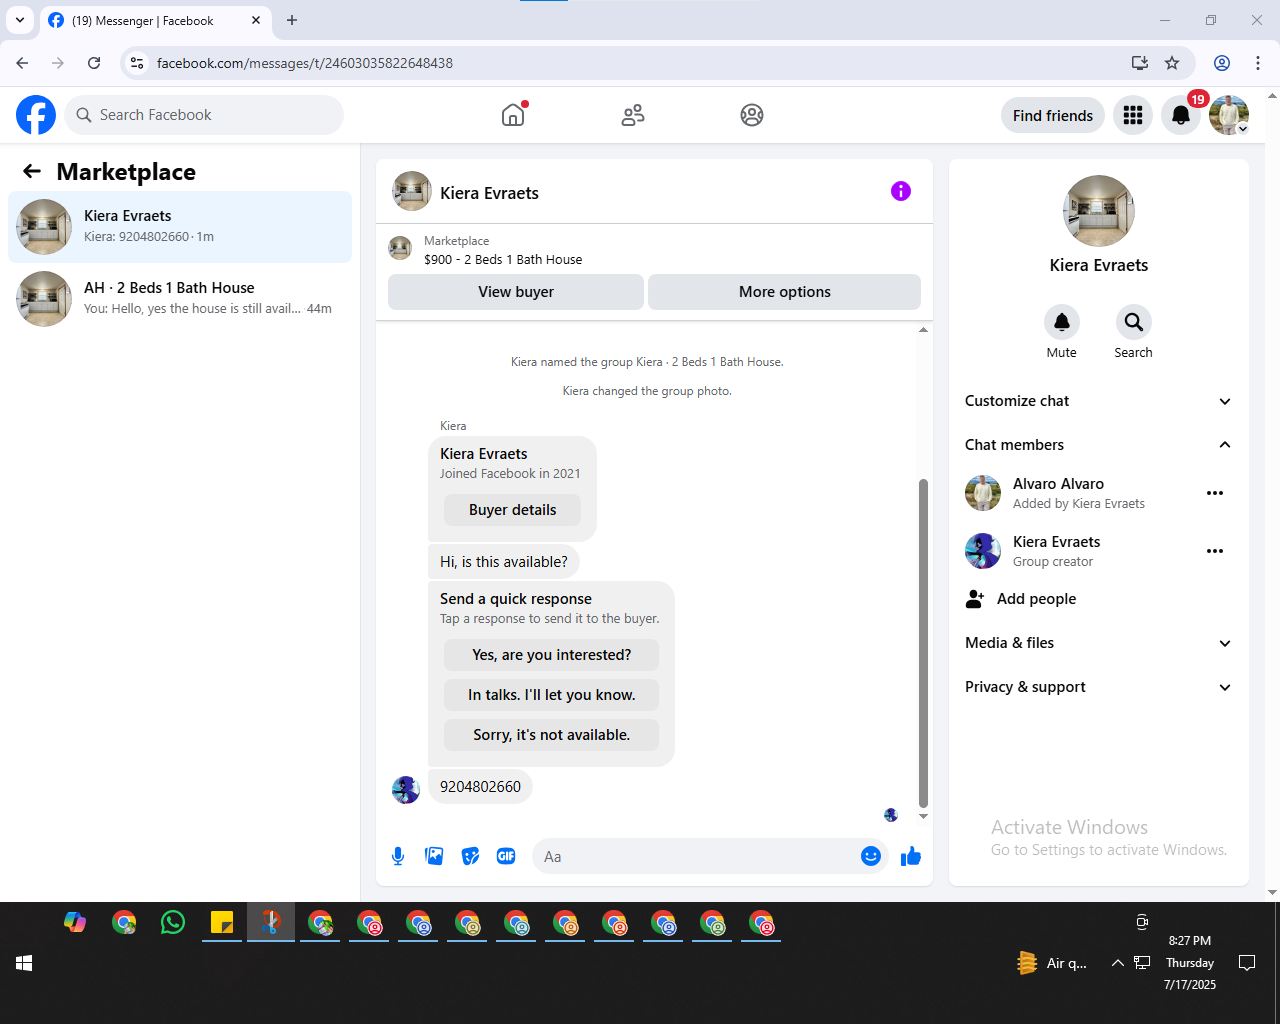Select the Messenger | Facebook browser tab
The height and width of the screenshot is (1024, 1280).
coord(155,20)
